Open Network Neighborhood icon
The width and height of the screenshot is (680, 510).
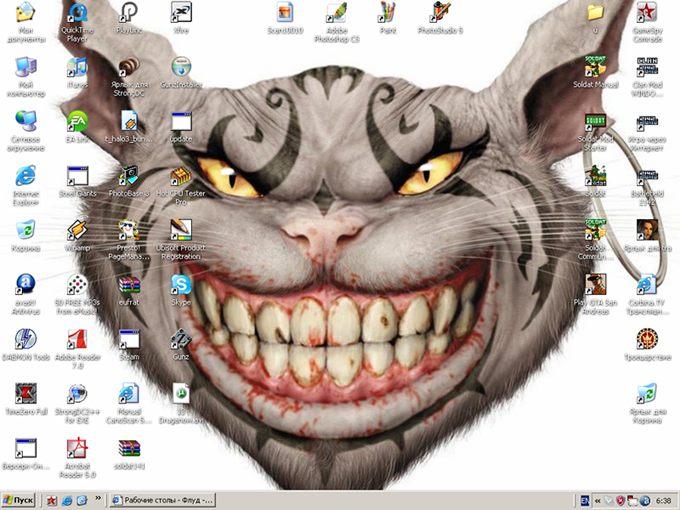pyautogui.click(x=26, y=121)
